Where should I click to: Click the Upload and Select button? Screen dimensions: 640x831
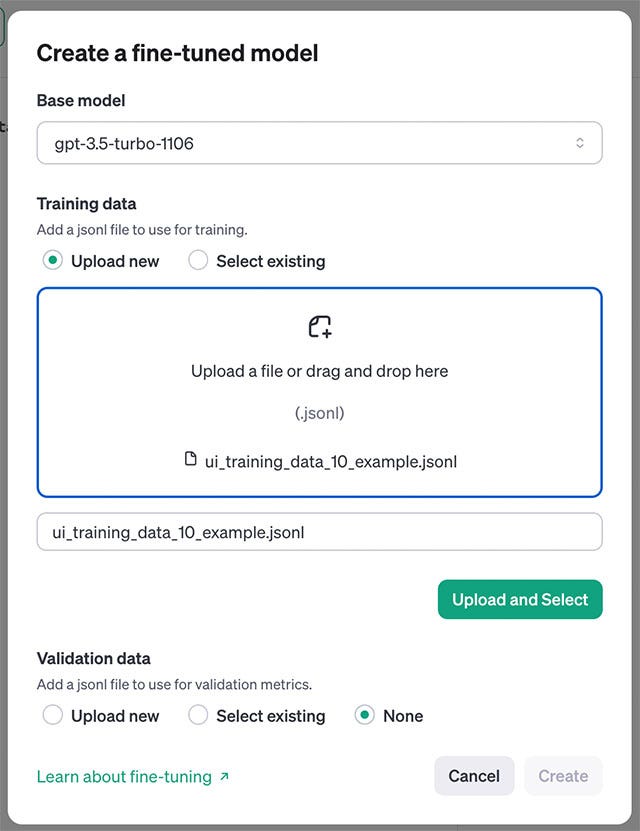520,599
